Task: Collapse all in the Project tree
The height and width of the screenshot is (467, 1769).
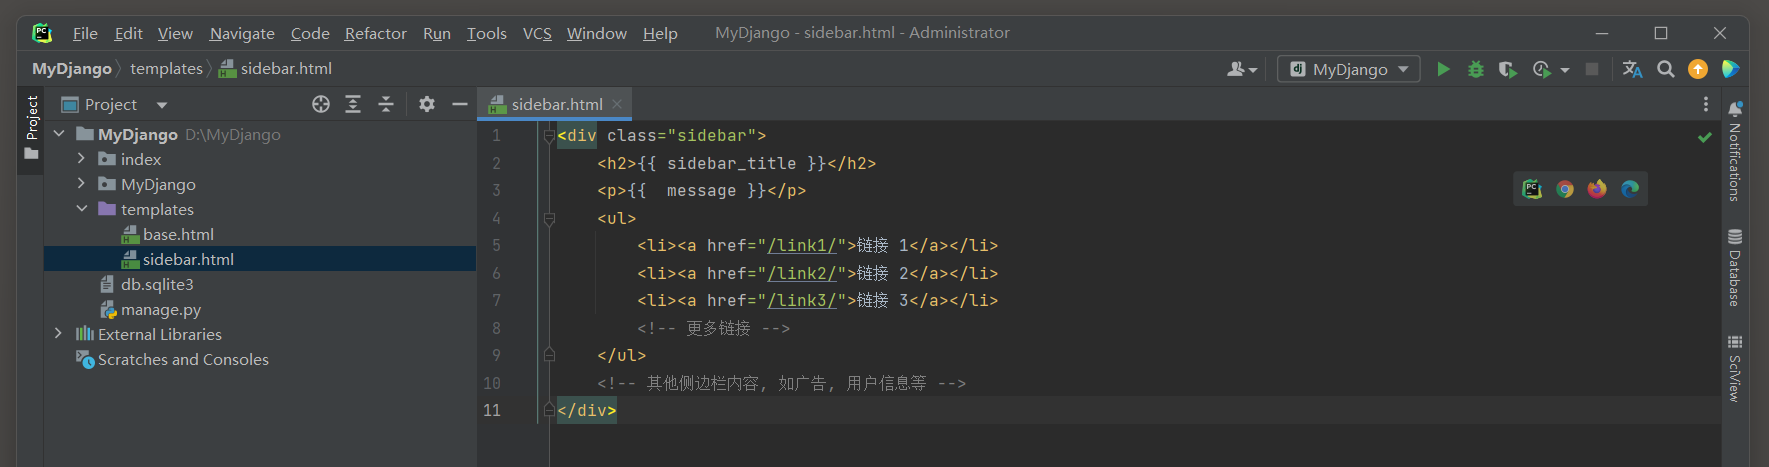Action: point(386,104)
